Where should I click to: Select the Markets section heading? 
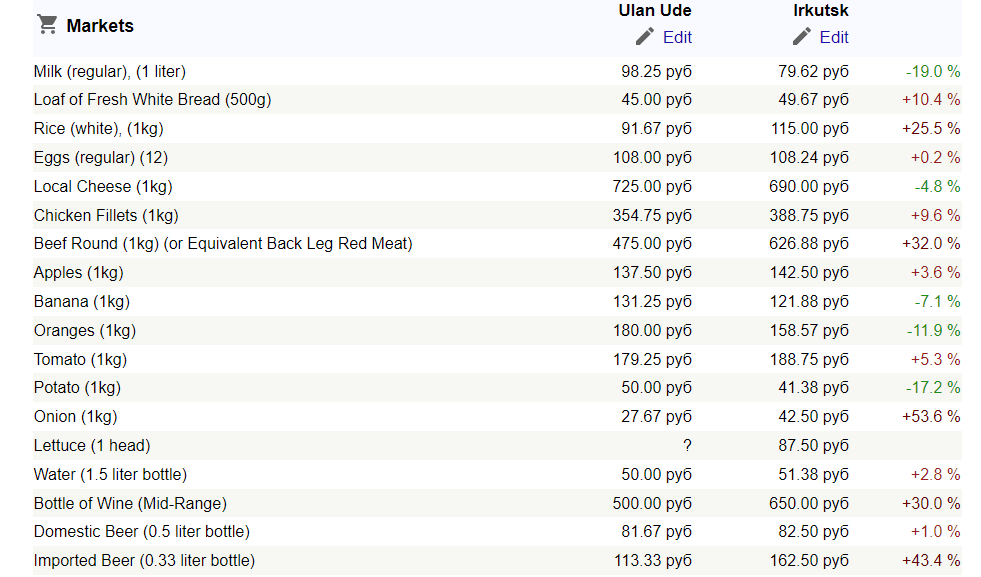pos(100,26)
